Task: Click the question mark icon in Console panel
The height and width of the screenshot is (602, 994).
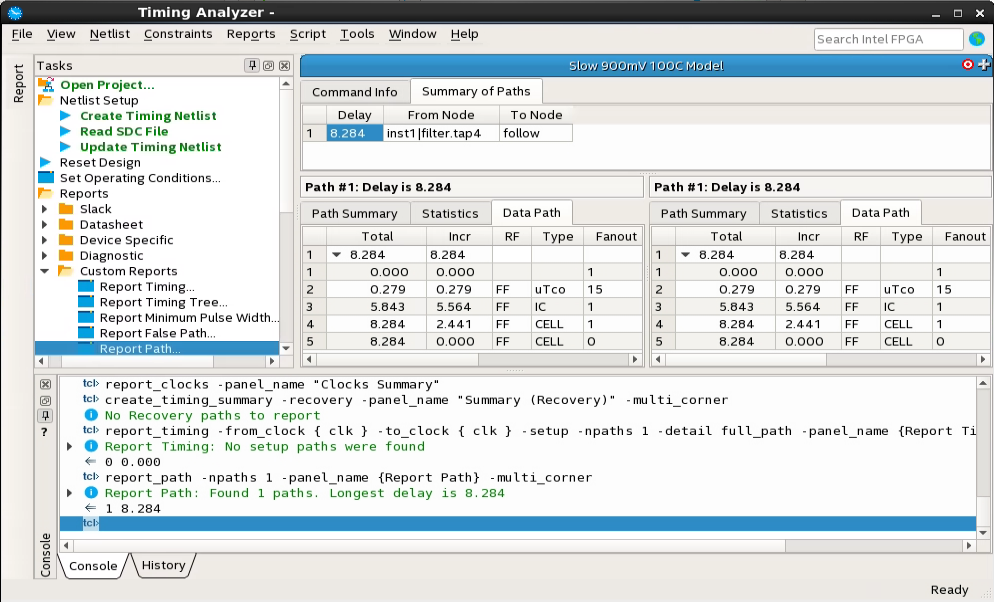Action: pyautogui.click(x=45, y=432)
